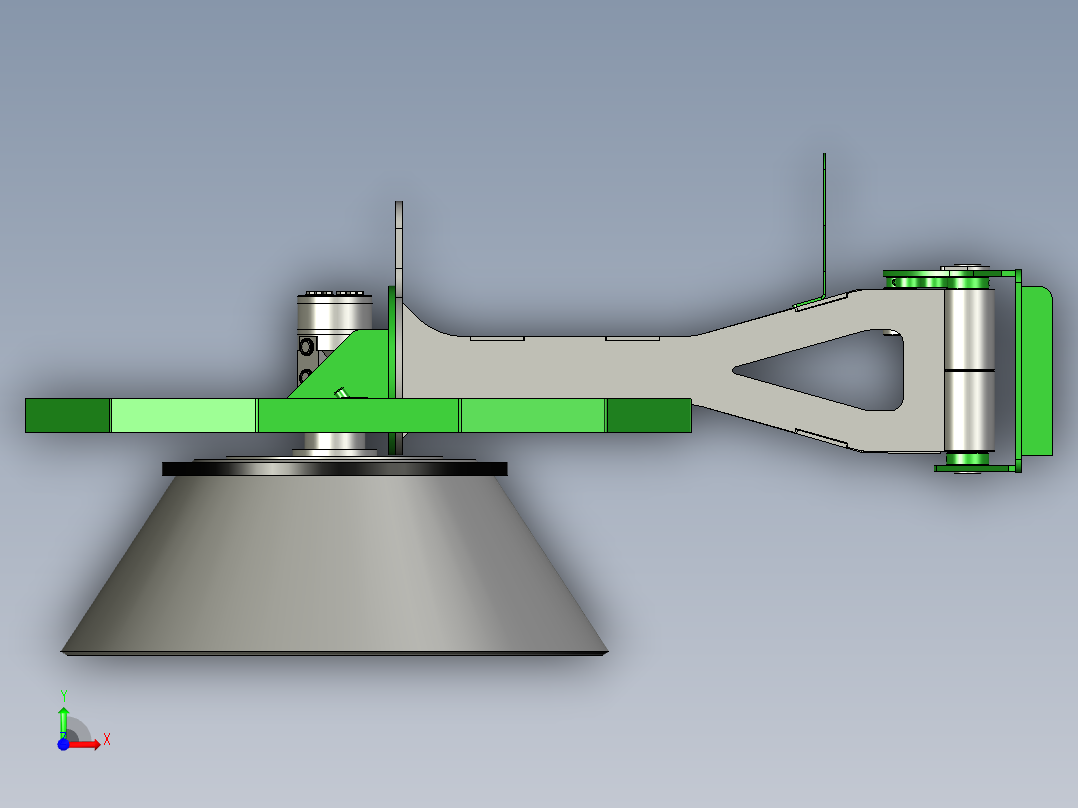This screenshot has width=1078, height=808.
Task: Select the dark green right end of the beam
Action: click(x=649, y=415)
